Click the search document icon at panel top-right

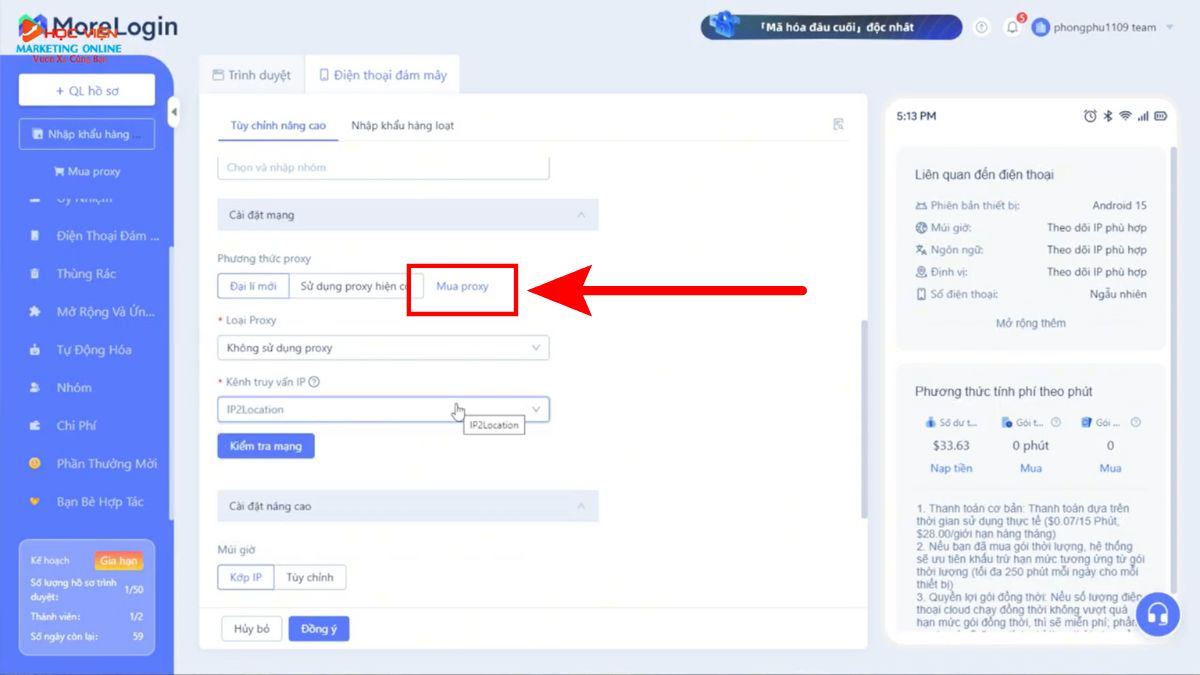[x=838, y=125]
